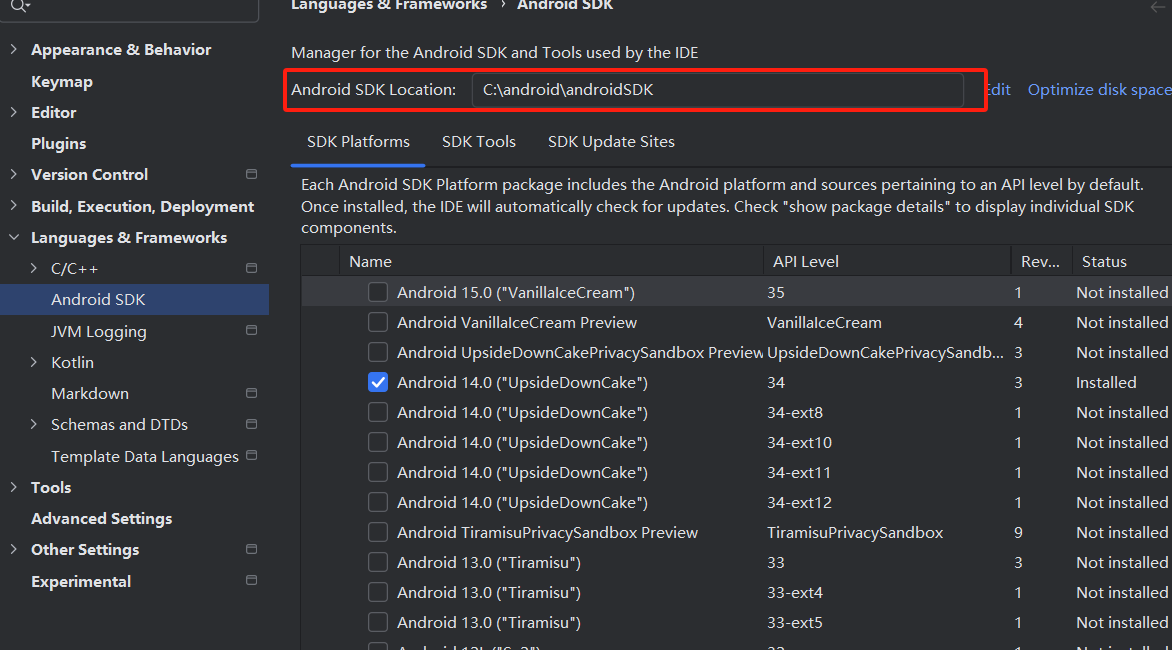Viewport: 1172px width, 650px height.
Task: Click the '34-ext10' API level cell
Action: (799, 442)
